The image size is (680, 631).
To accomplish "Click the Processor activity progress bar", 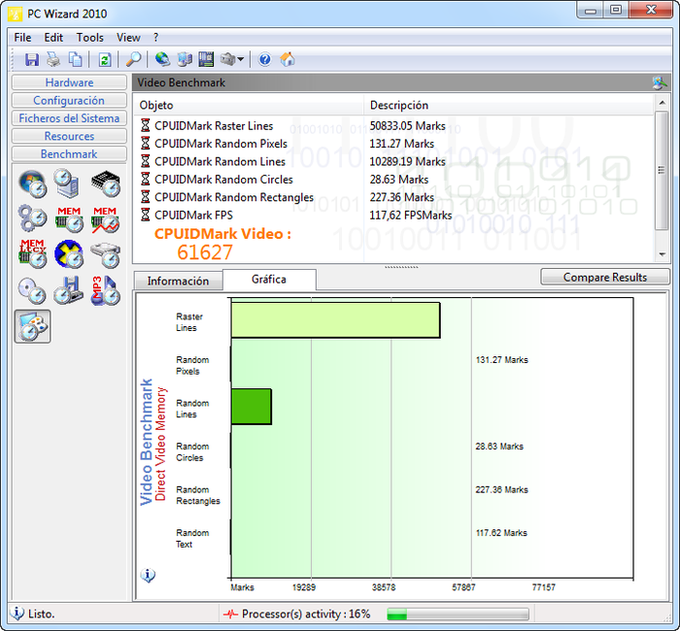I will pyautogui.click(x=458, y=614).
